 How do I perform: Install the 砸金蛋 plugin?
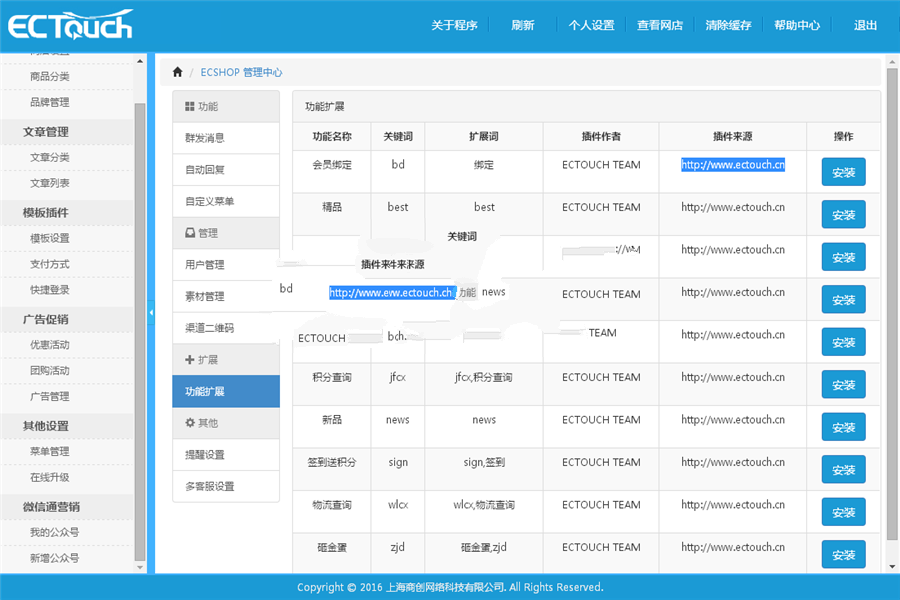pyautogui.click(x=843, y=555)
